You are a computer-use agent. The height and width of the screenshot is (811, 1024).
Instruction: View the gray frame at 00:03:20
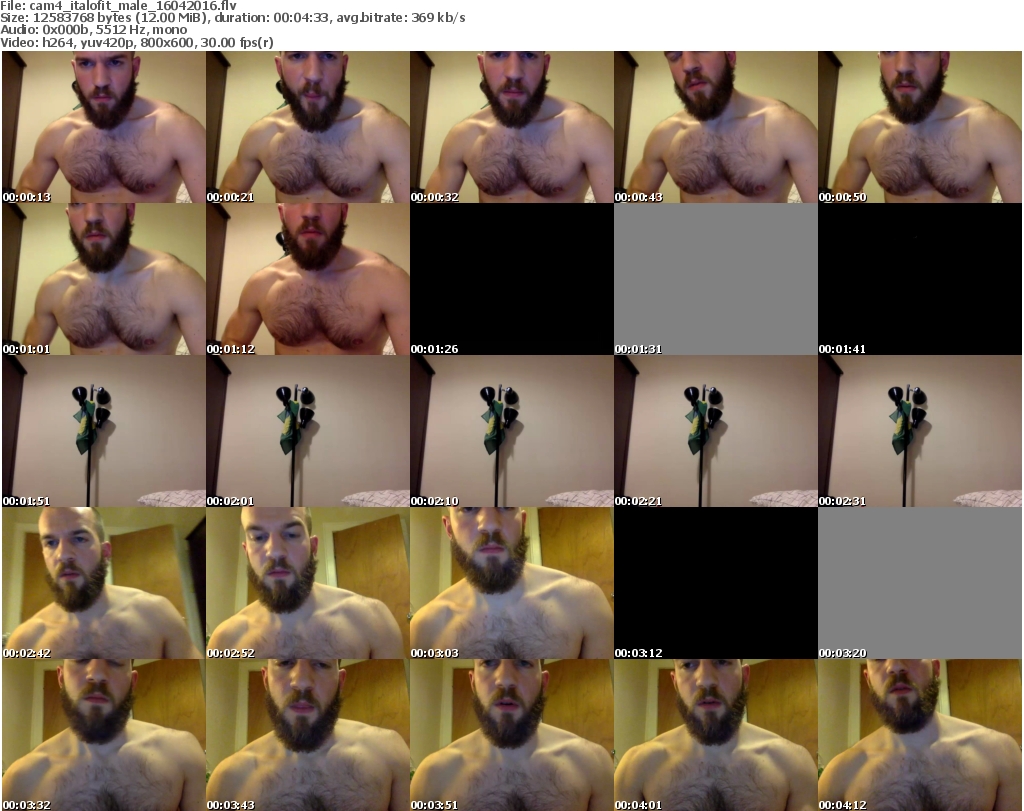[920, 583]
